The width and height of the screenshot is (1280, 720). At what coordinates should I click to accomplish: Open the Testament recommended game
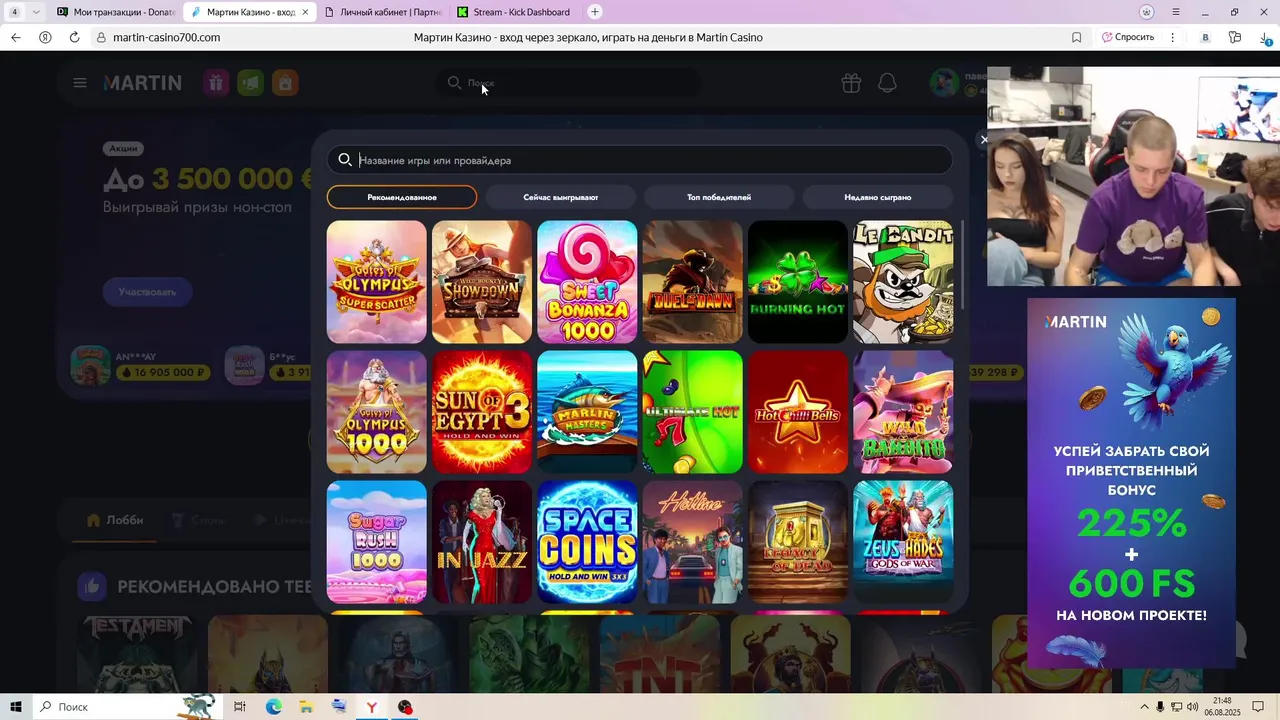pyautogui.click(x=137, y=654)
